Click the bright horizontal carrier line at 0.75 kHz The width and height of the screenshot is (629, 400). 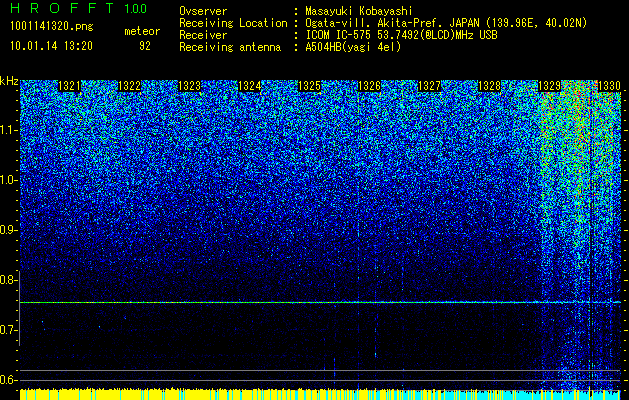pos(320,302)
